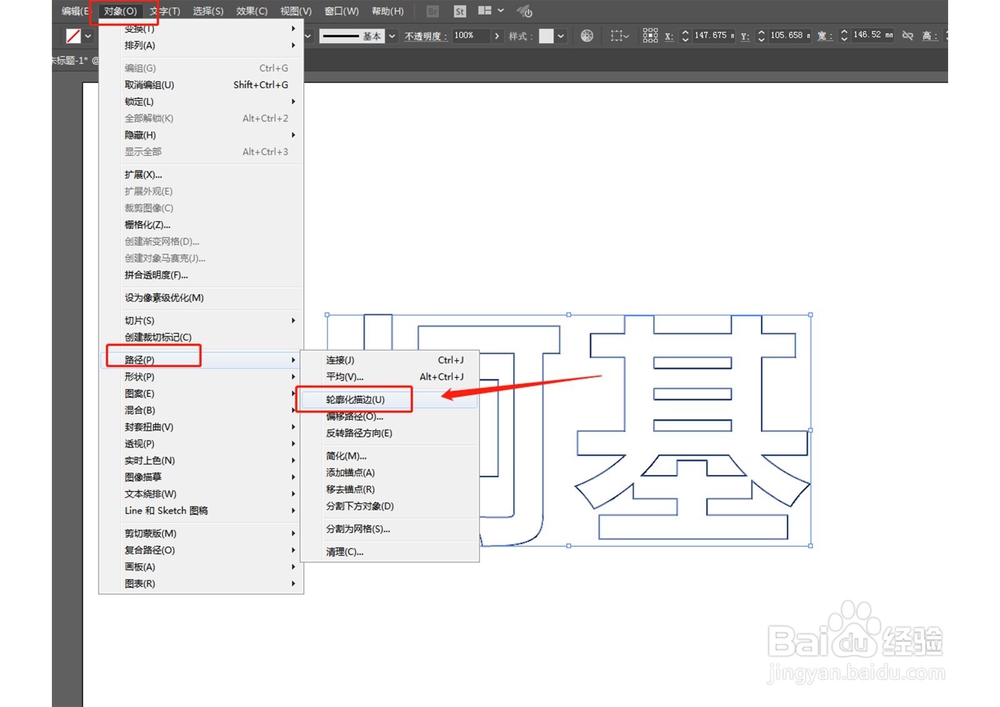The width and height of the screenshot is (1000, 707).
Task: Choose 反转路径方向(E) menu item
Action: coord(390,434)
